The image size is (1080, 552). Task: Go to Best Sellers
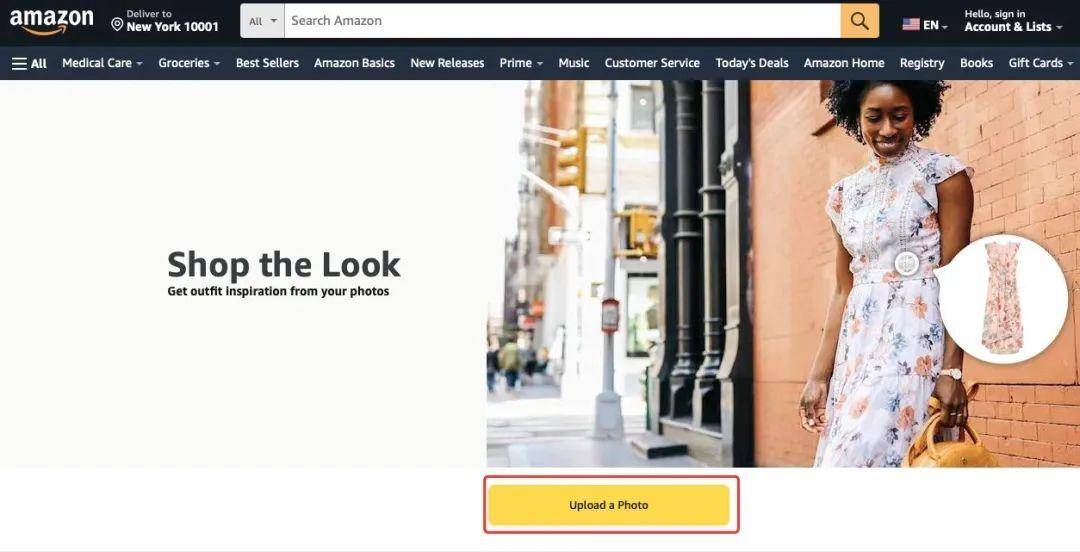[x=267, y=63]
